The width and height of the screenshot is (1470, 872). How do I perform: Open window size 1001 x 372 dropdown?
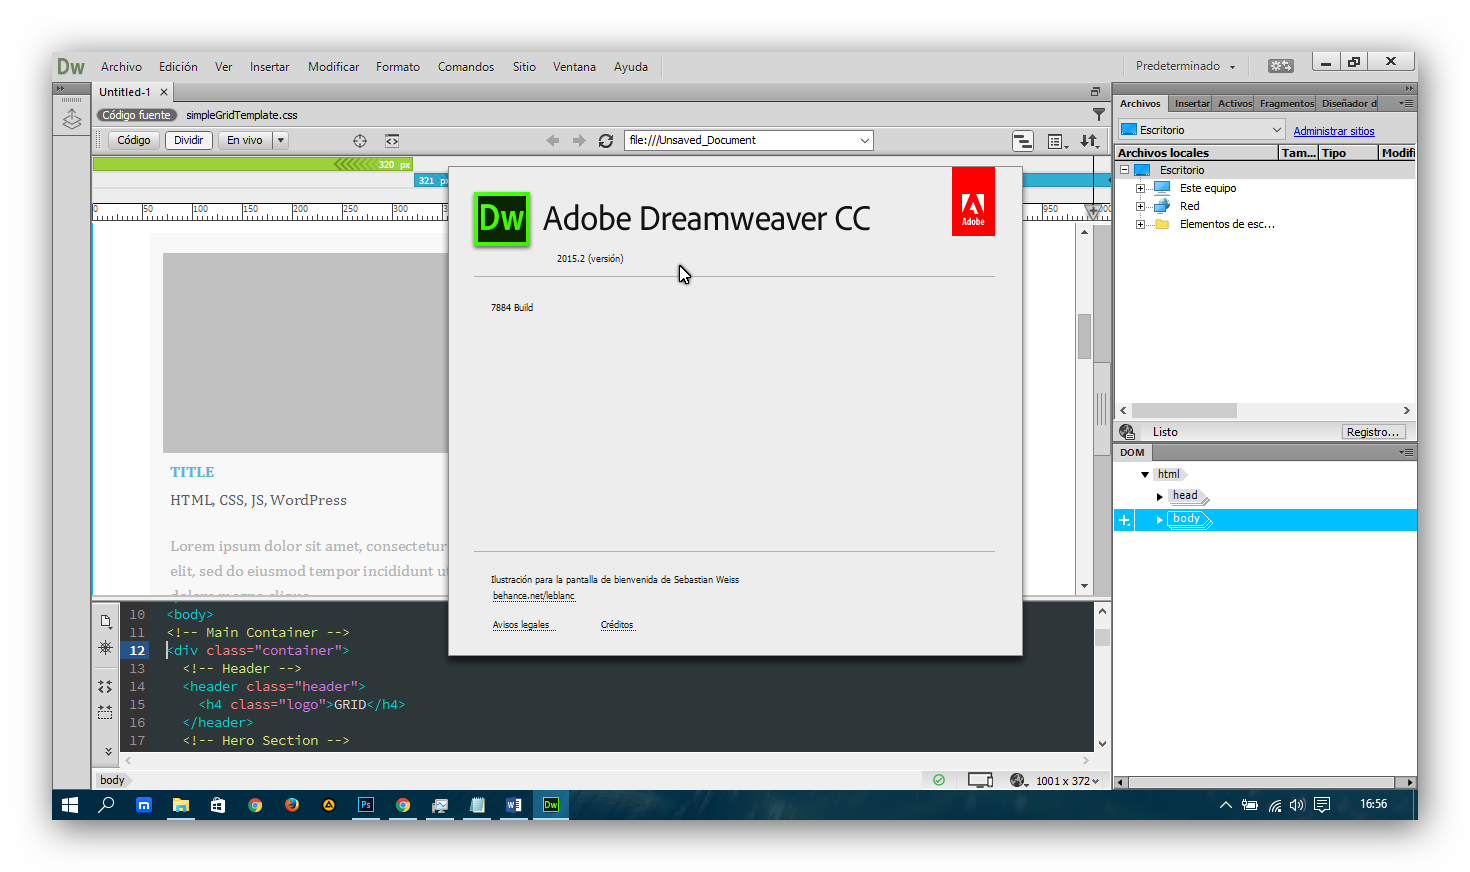tap(1068, 781)
